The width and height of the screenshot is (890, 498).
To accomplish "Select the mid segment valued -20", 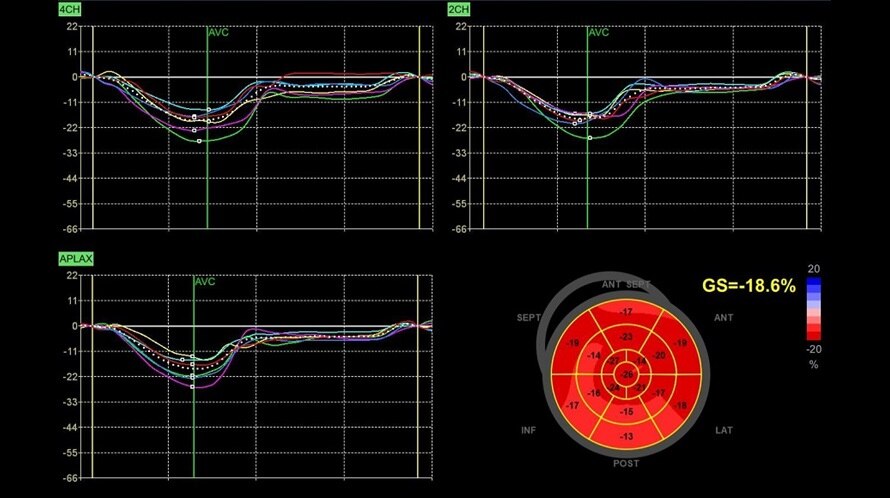I will pos(660,356).
